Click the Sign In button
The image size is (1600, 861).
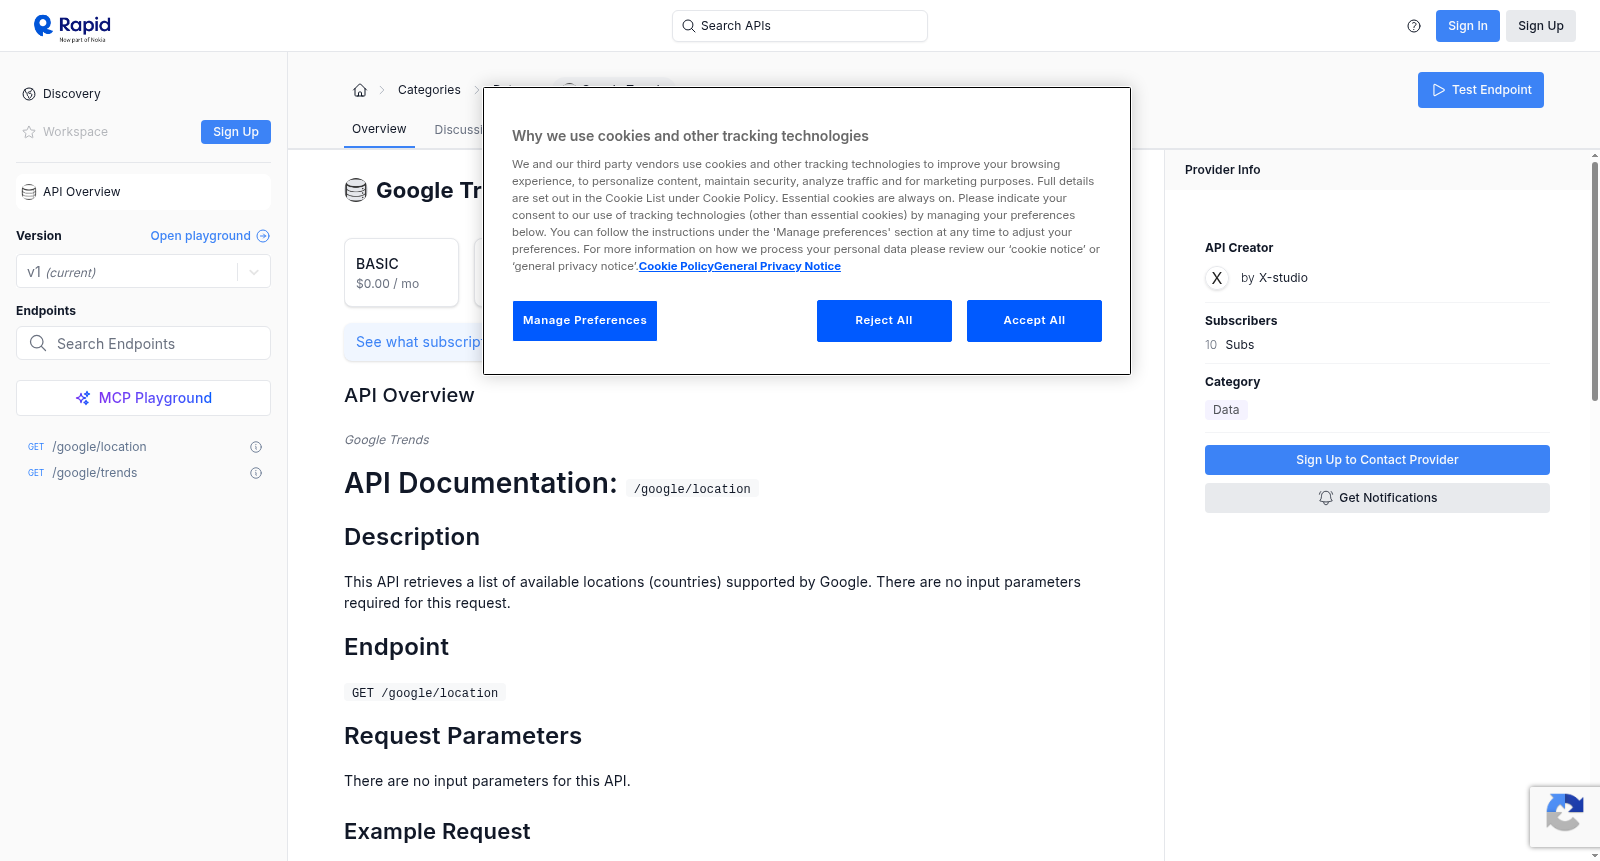click(1468, 26)
